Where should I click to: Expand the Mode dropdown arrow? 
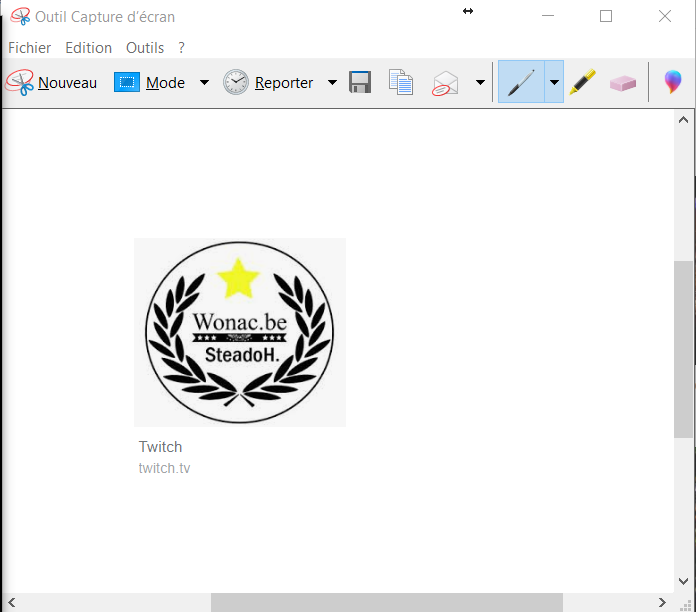pyautogui.click(x=204, y=83)
